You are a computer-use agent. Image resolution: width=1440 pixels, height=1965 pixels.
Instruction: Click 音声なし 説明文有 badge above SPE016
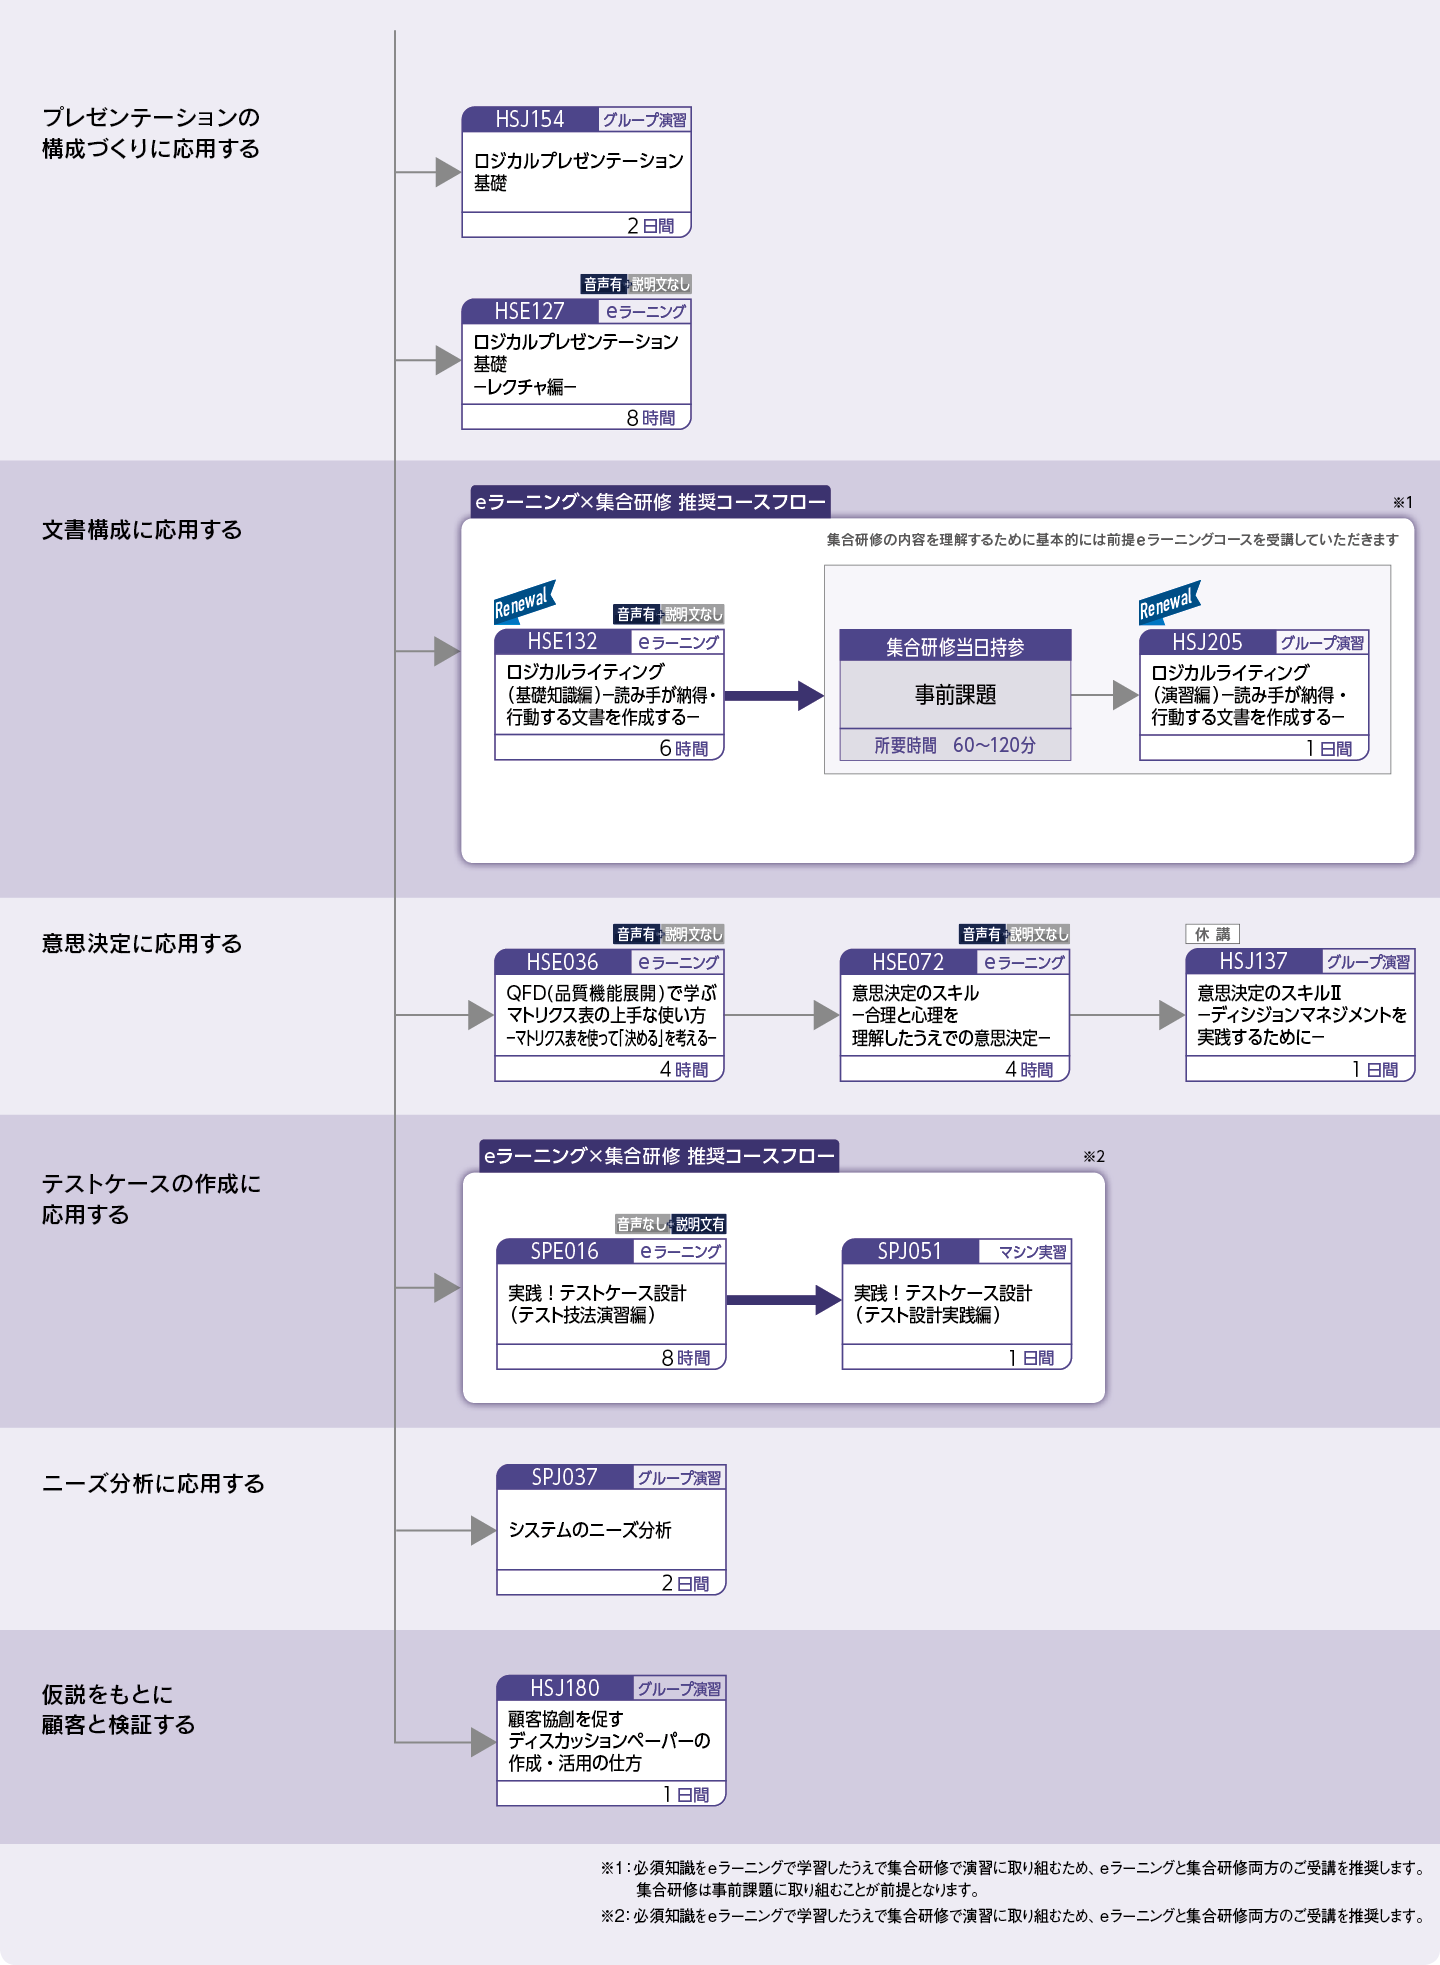[x=671, y=1224]
